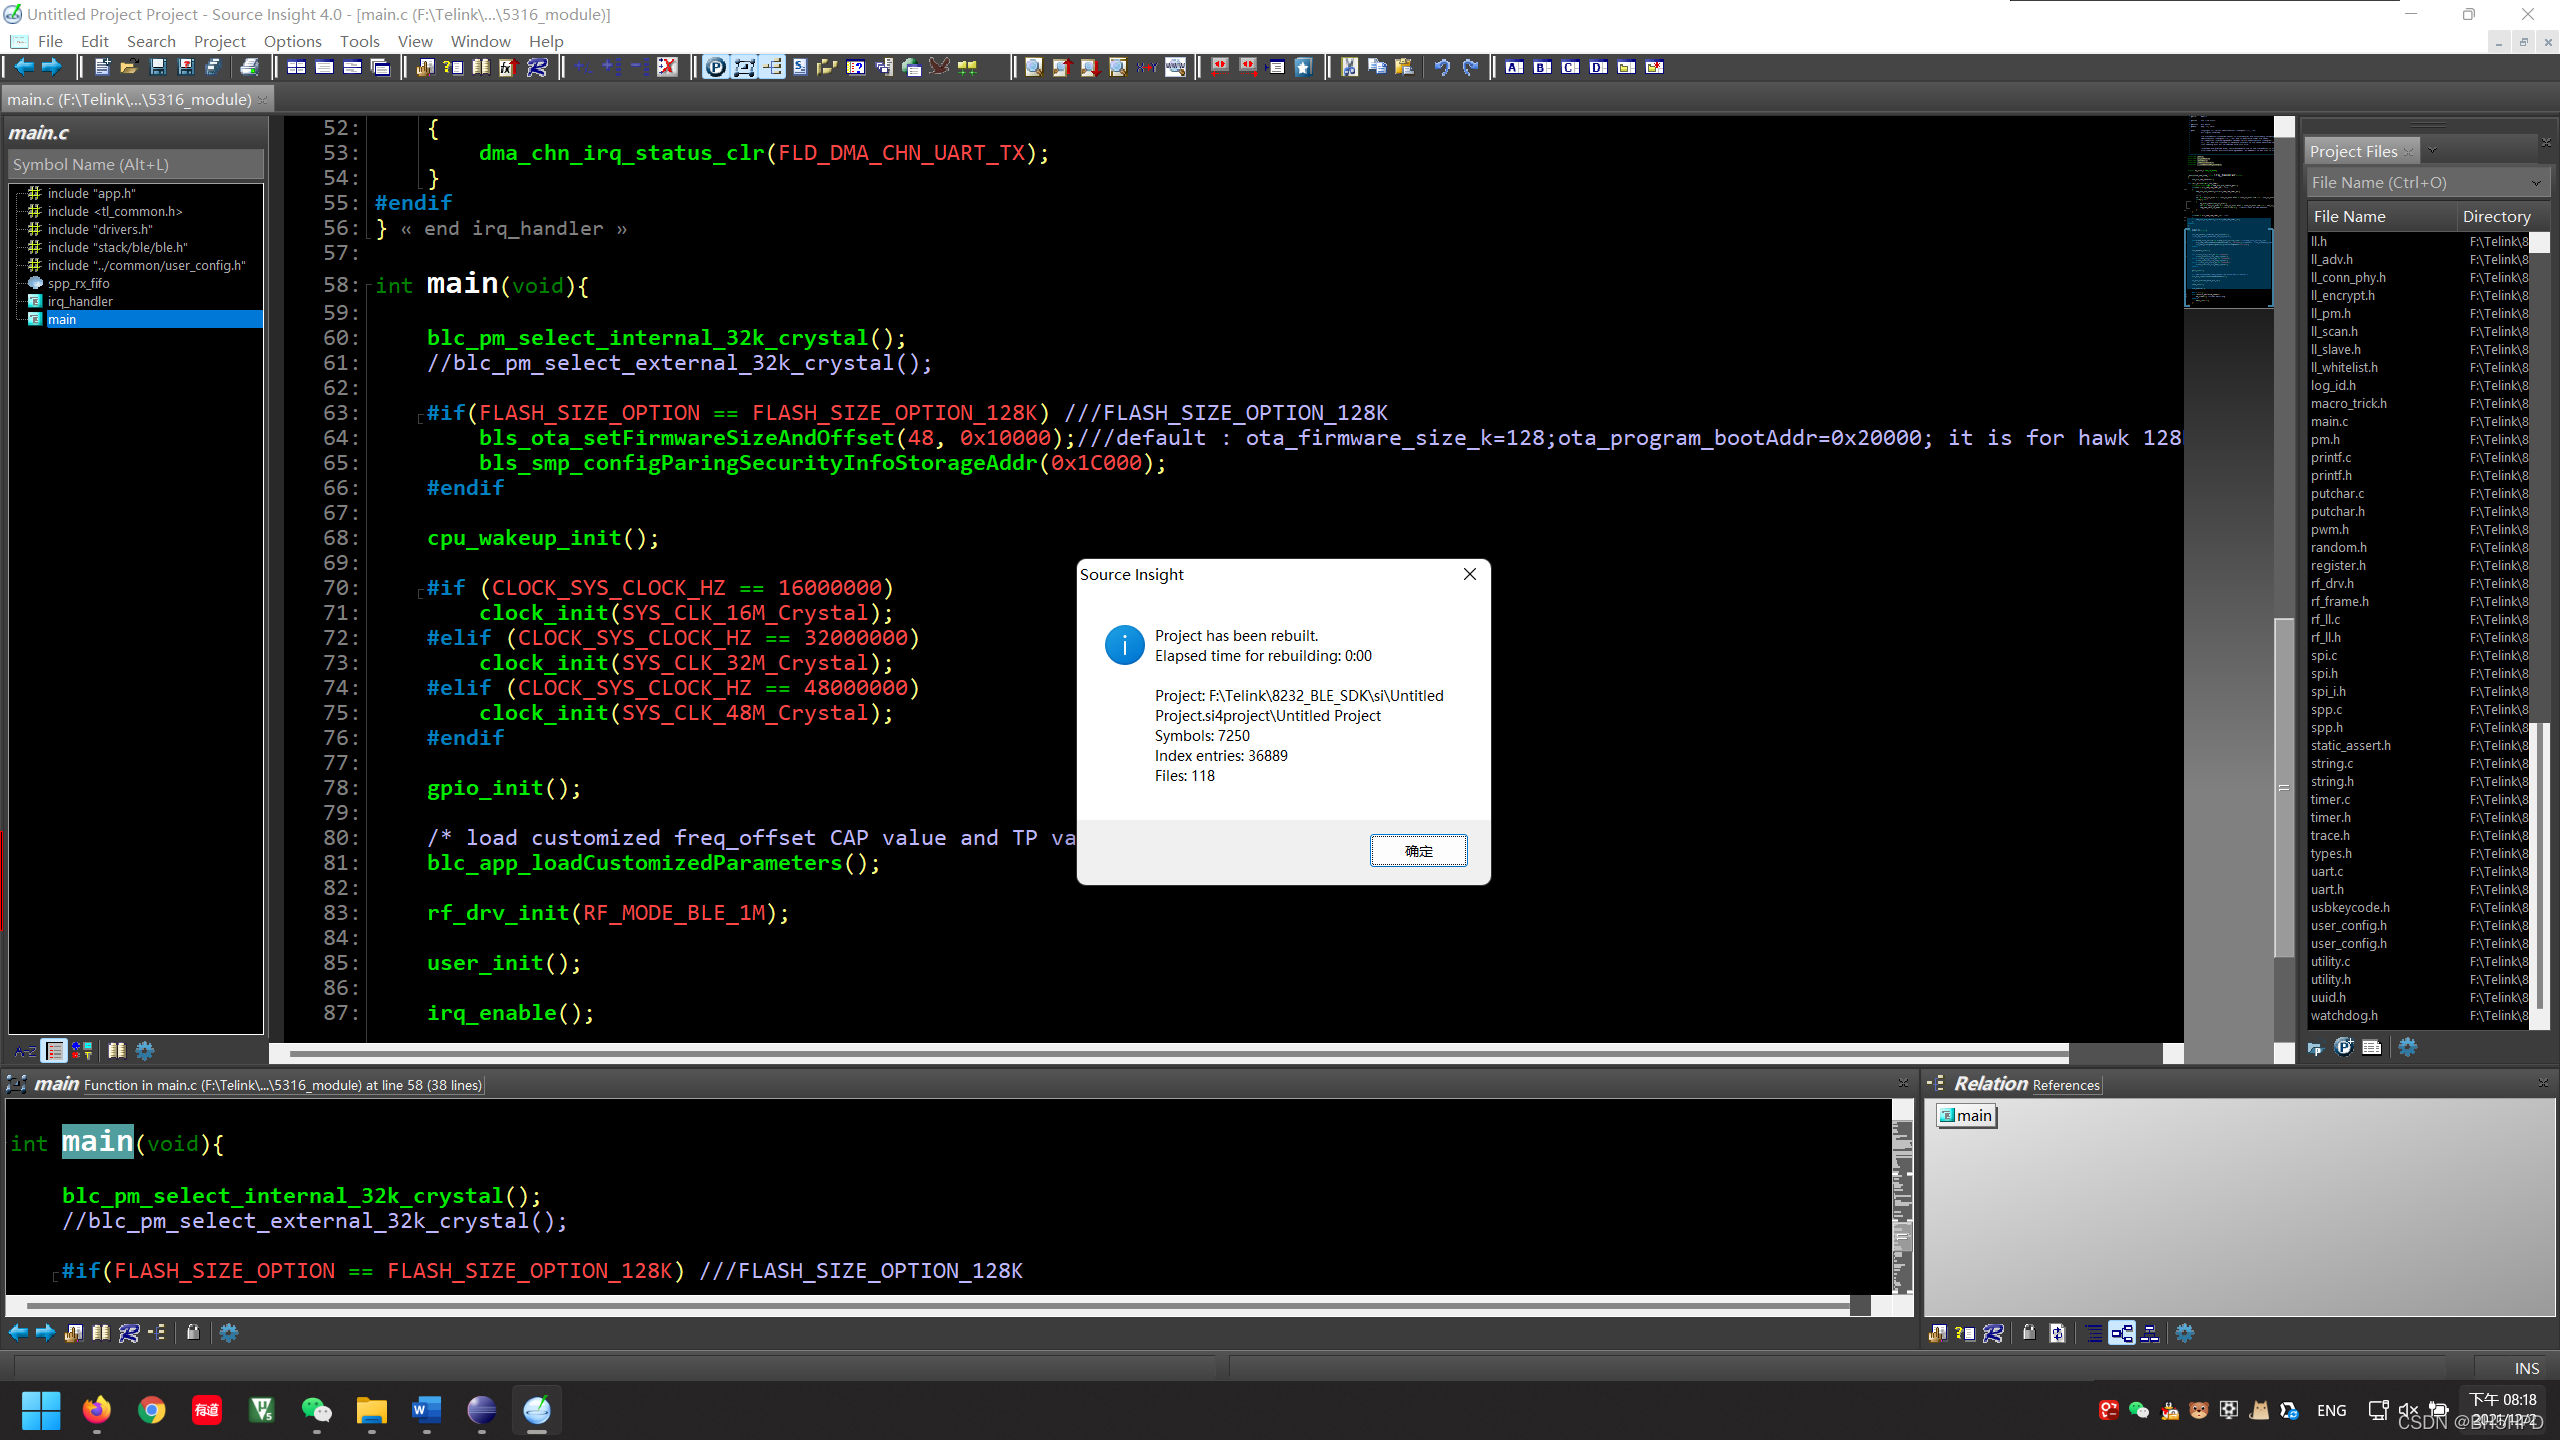The image size is (2560, 1440).
Task: Open symbol window settings gear icon
Action: coord(145,1051)
